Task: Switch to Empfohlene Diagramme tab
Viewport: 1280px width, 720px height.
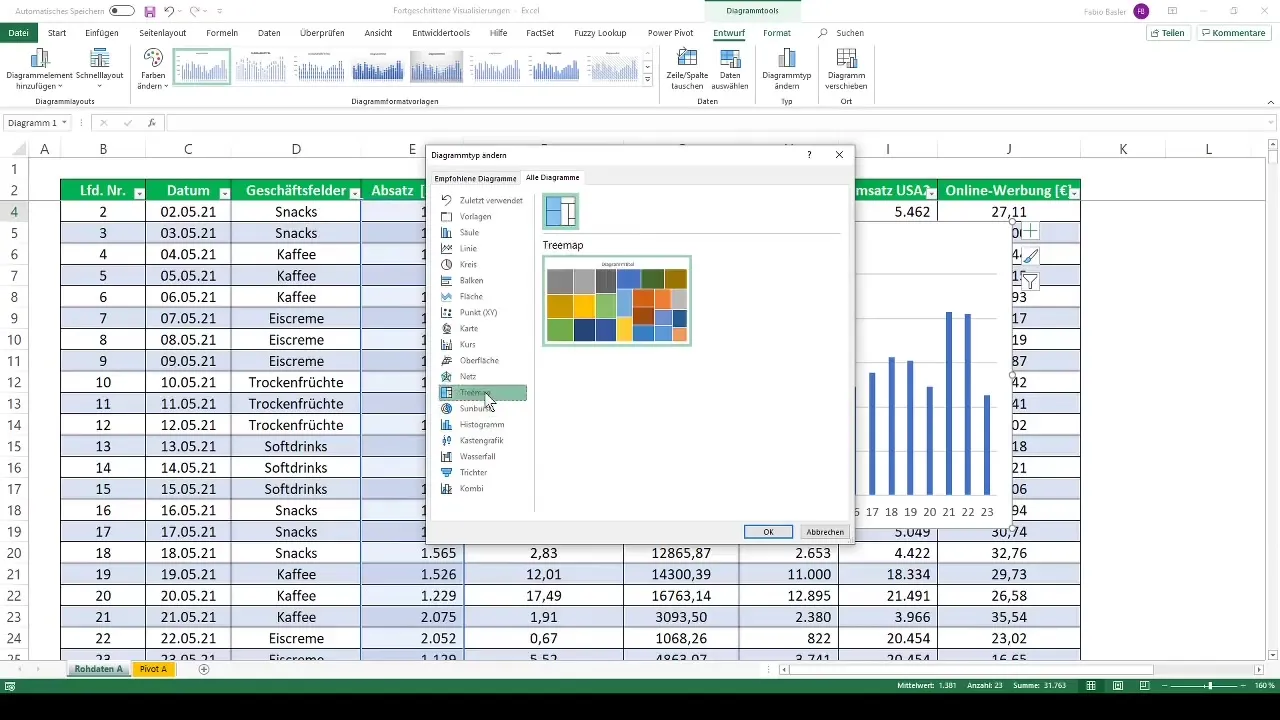Action: click(475, 178)
